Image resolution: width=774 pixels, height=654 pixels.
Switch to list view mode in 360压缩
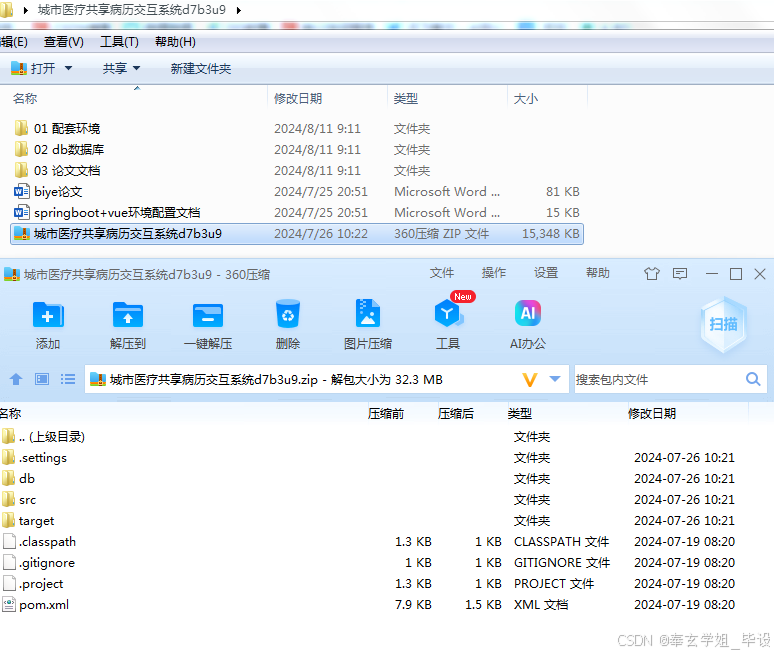68,379
